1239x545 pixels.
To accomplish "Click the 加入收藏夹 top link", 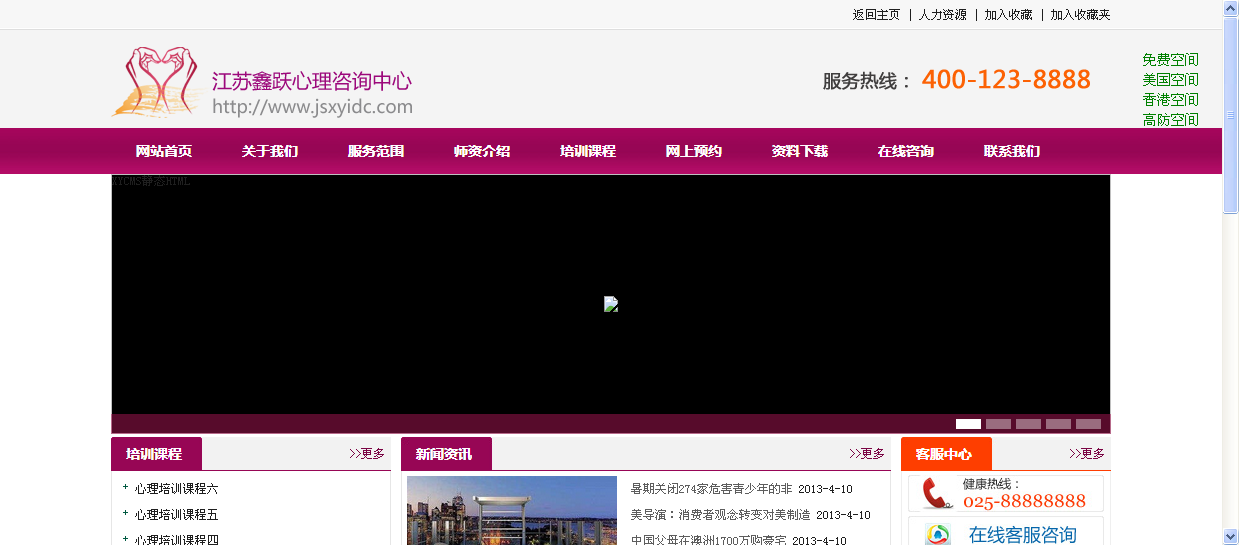I will pyautogui.click(x=1080, y=15).
